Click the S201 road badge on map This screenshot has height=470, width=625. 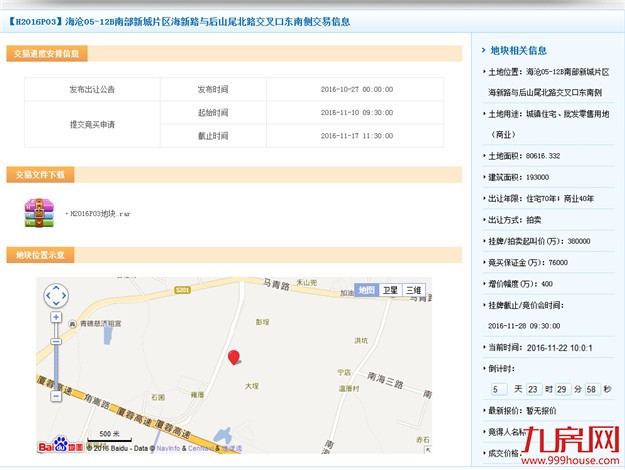pyautogui.click(x=182, y=290)
